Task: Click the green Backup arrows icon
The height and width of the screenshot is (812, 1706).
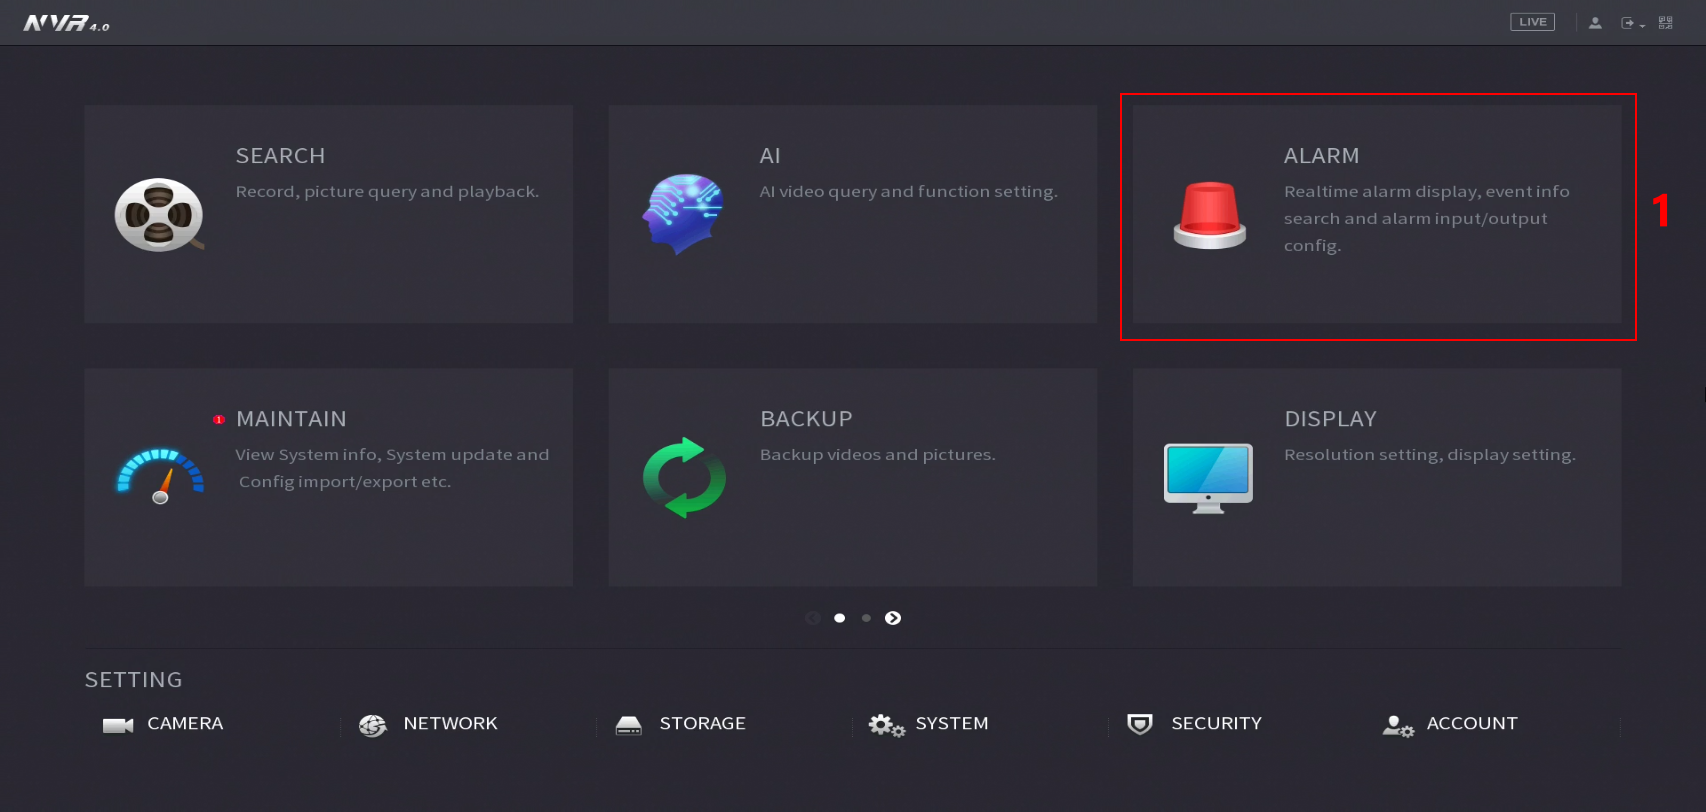Action: pos(684,477)
